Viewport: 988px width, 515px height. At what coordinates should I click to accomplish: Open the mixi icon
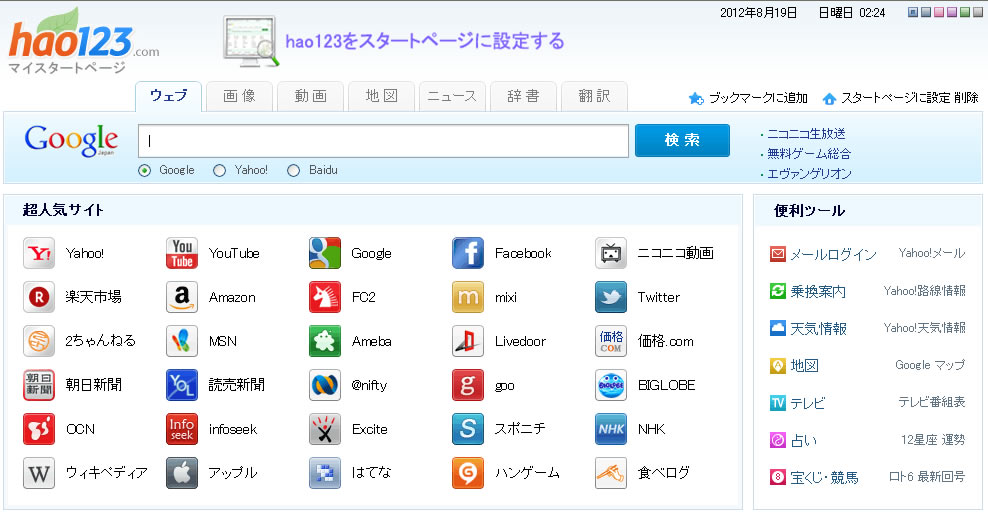(468, 297)
